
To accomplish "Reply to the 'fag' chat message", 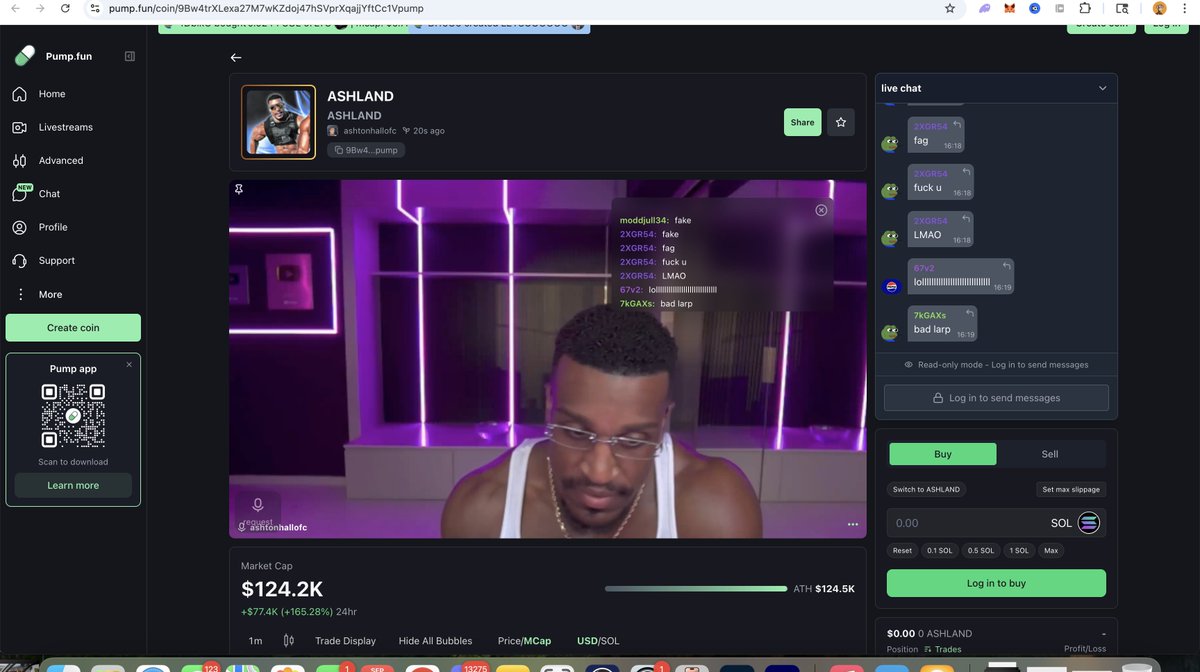I will click(957, 125).
